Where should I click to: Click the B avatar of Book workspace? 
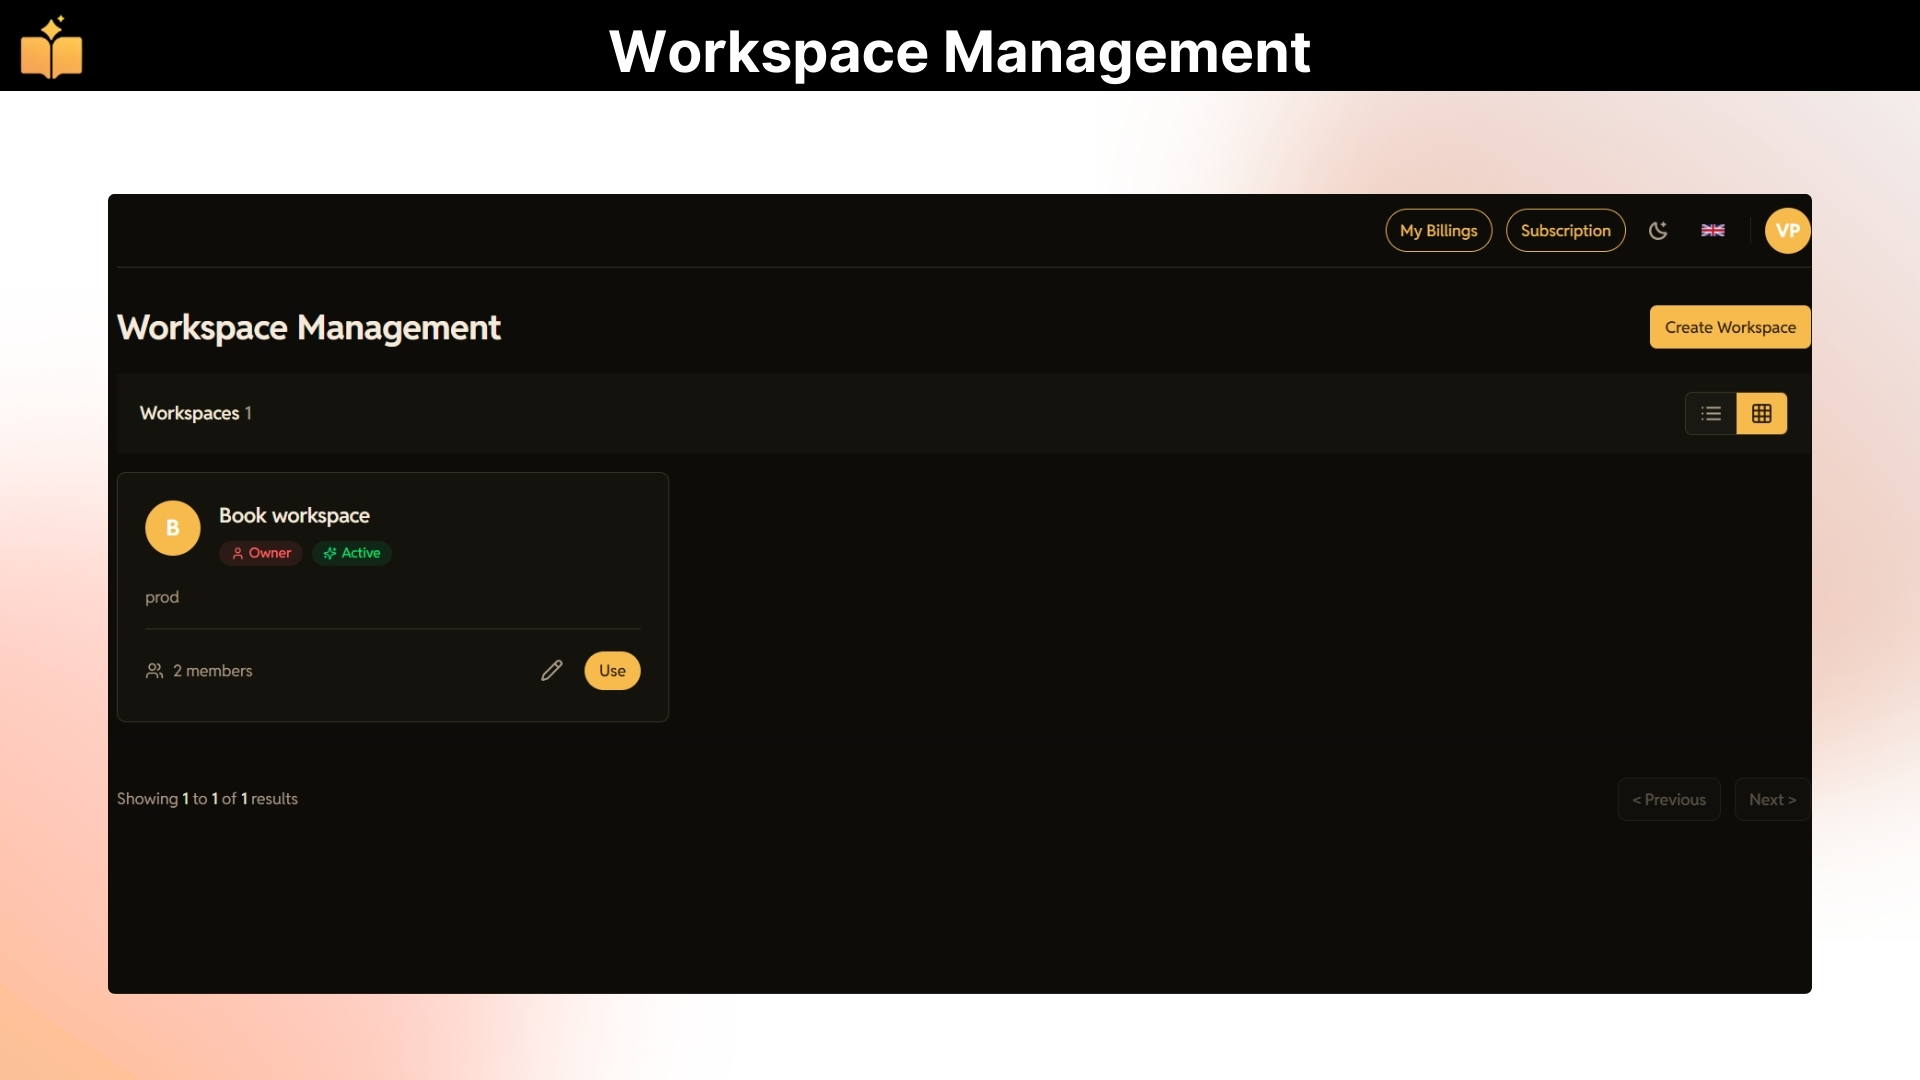[172, 528]
